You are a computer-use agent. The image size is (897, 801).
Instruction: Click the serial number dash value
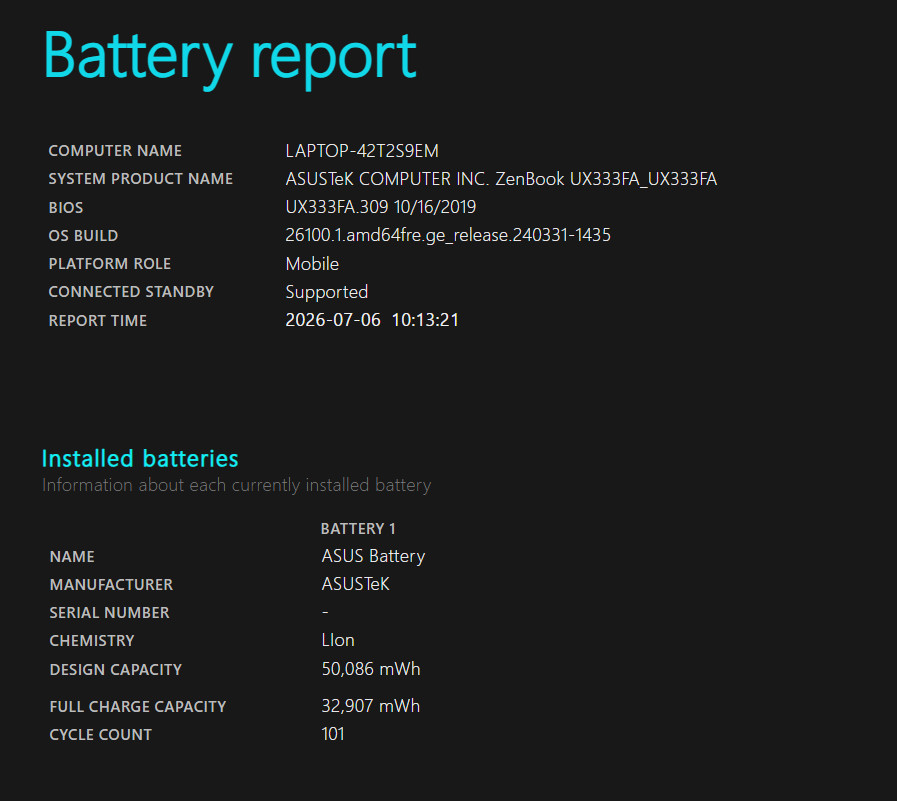(325, 612)
